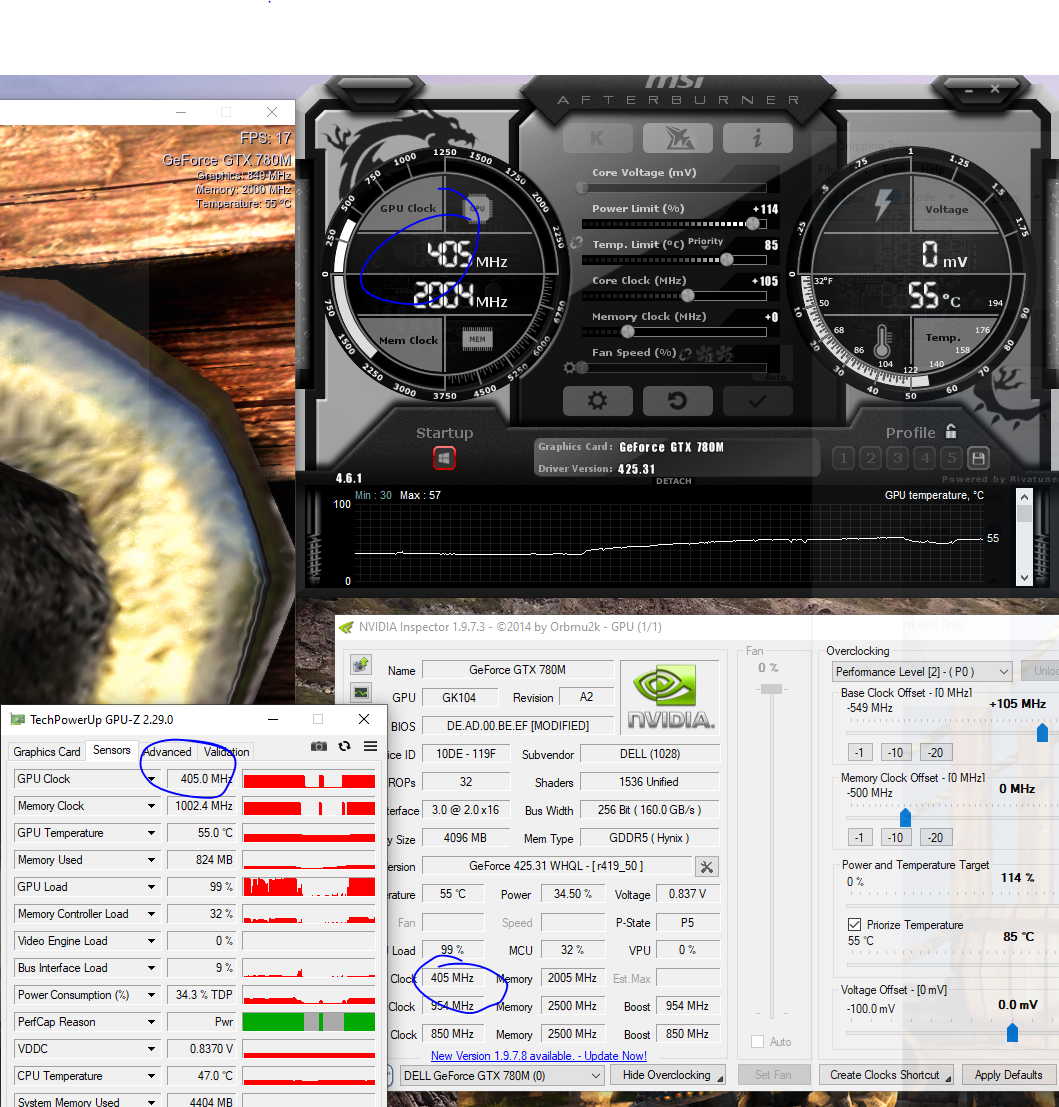
Task: Click the Inspector Name field GeForce GTX 780M
Action: coord(517,670)
